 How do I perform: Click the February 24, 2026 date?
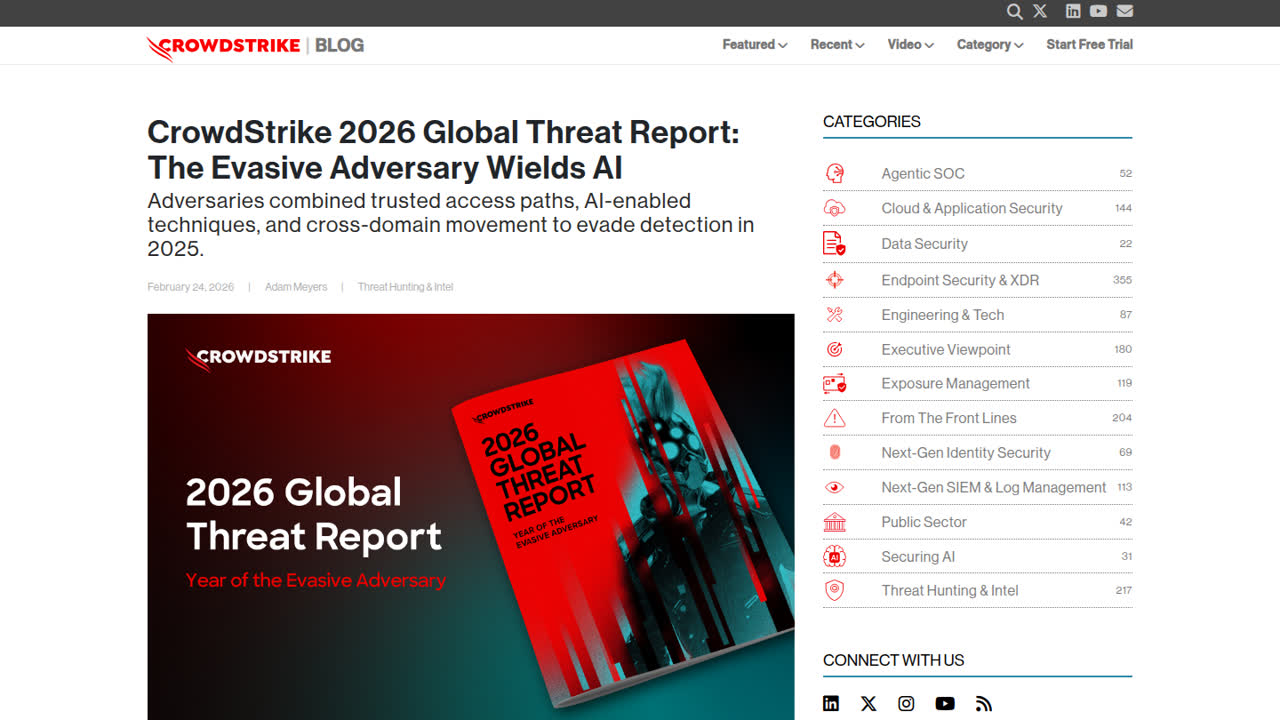[190, 287]
